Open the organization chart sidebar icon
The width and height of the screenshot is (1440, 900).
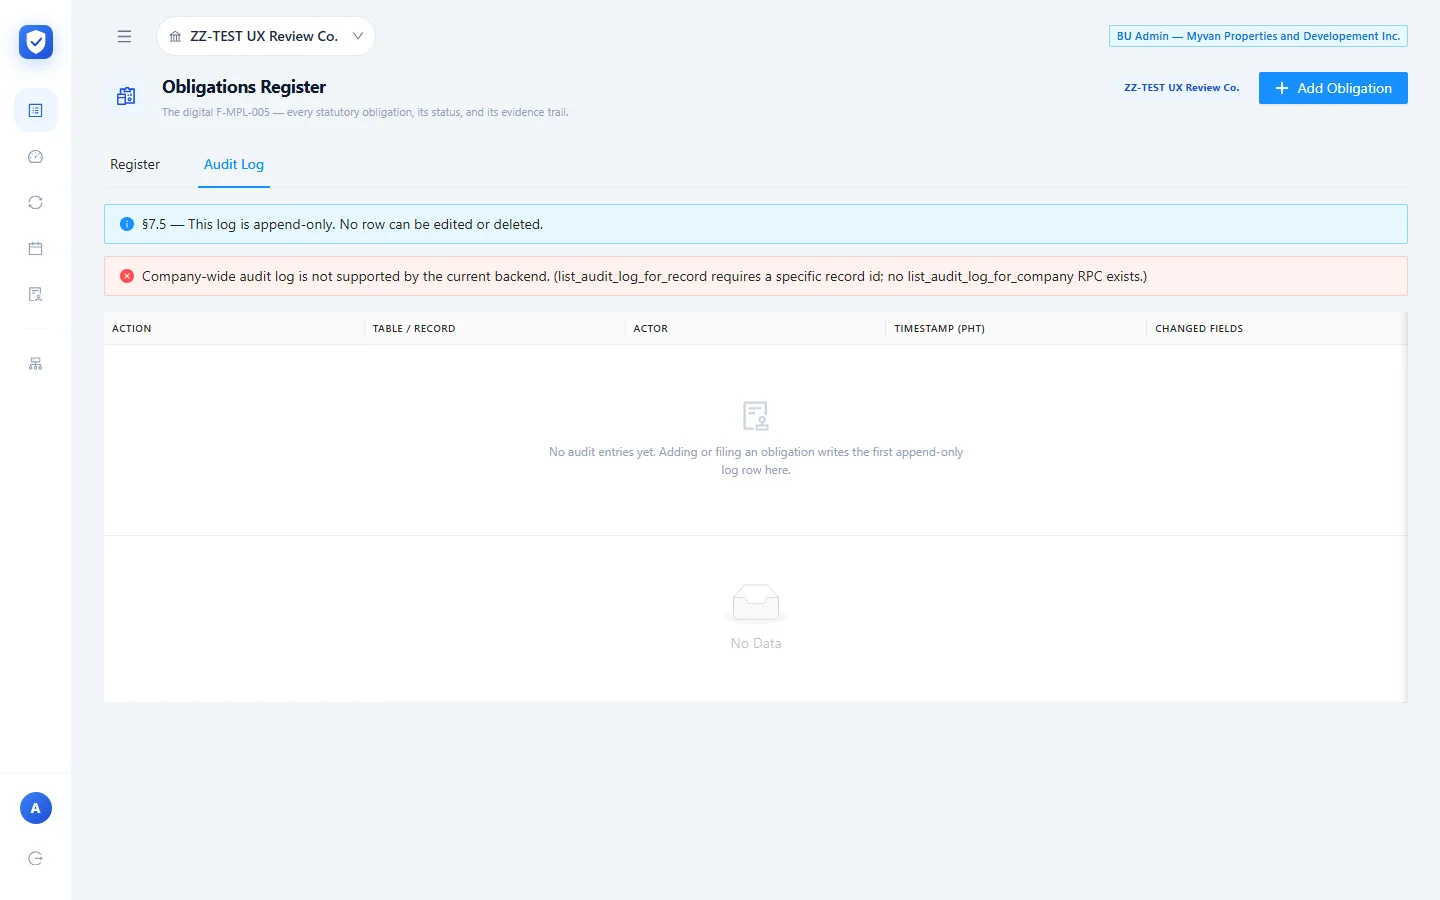click(x=36, y=364)
